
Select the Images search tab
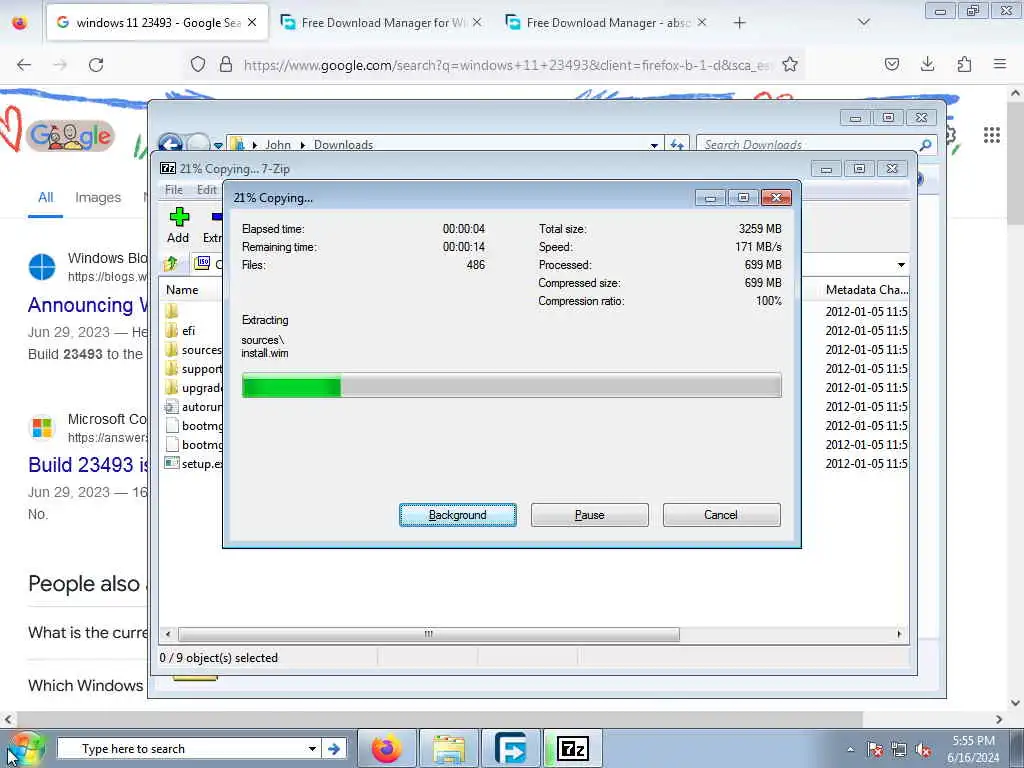coord(98,197)
